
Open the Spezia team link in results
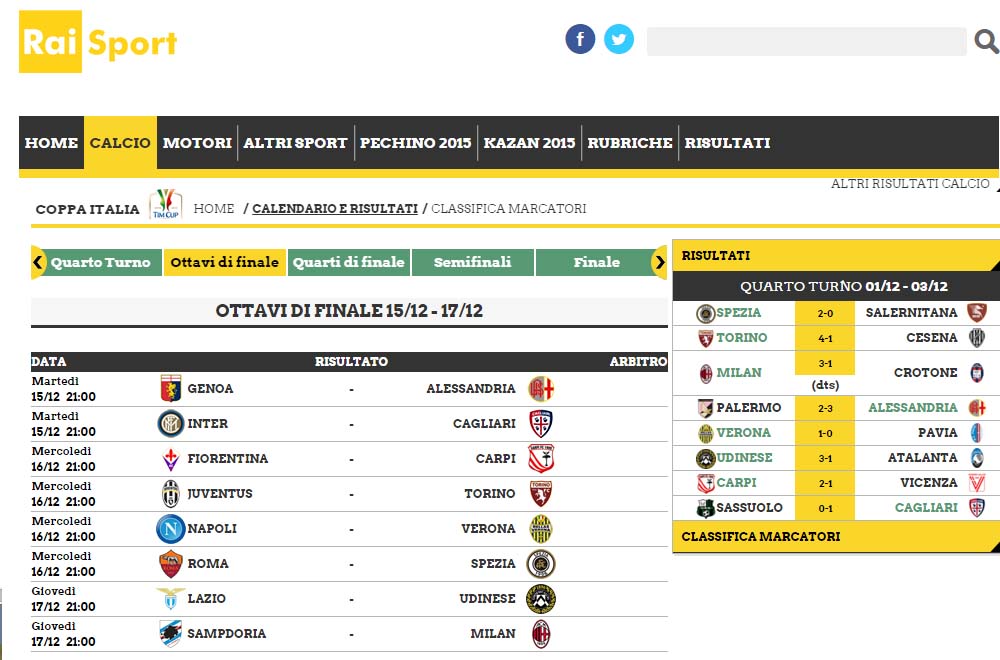click(738, 313)
